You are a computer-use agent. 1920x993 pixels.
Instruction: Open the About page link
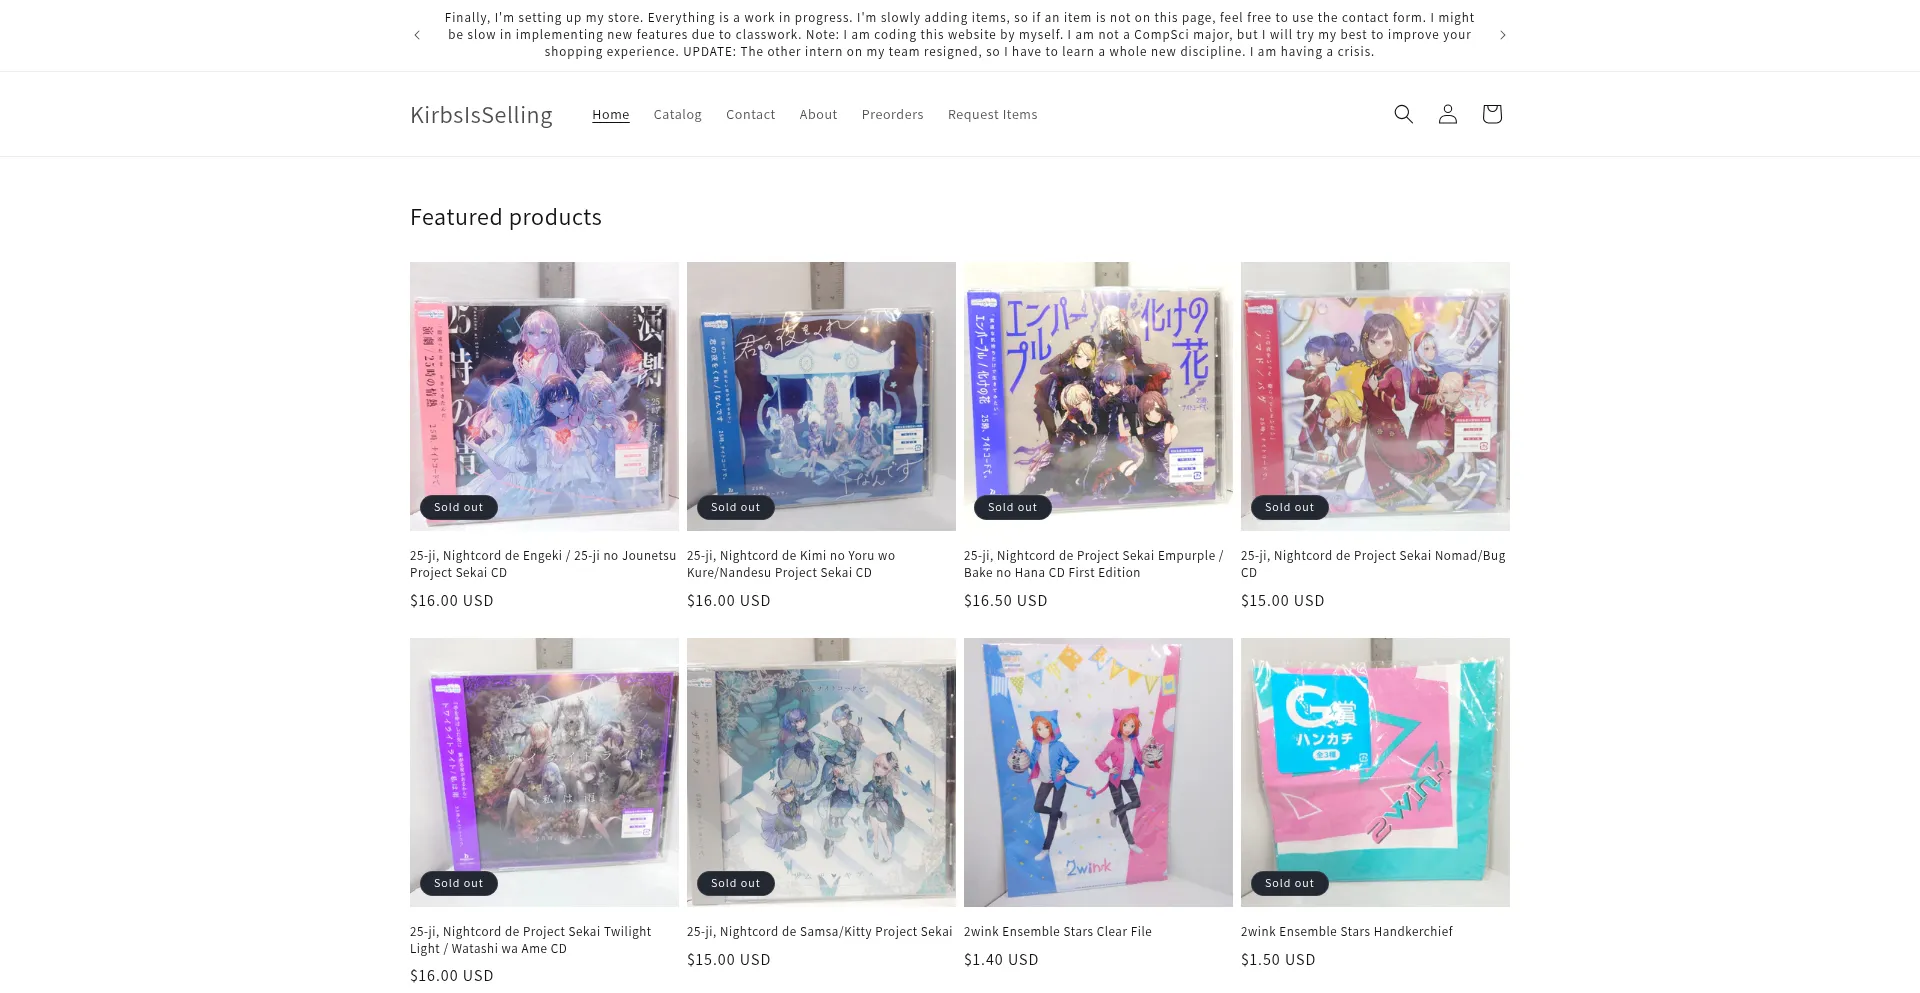818,115
